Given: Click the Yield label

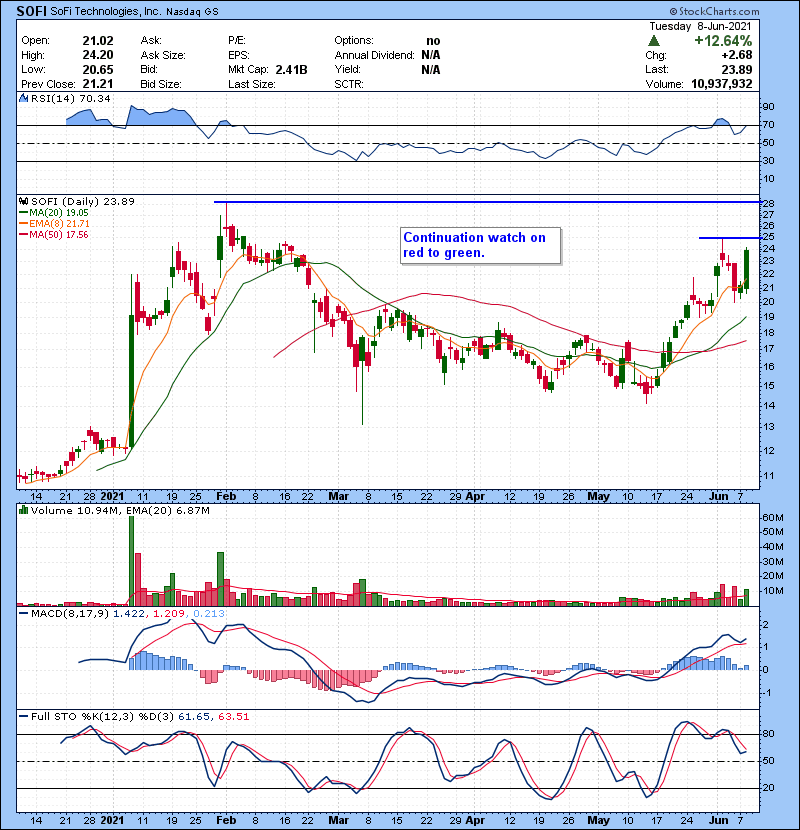Looking at the screenshot, I should pyautogui.click(x=347, y=69).
